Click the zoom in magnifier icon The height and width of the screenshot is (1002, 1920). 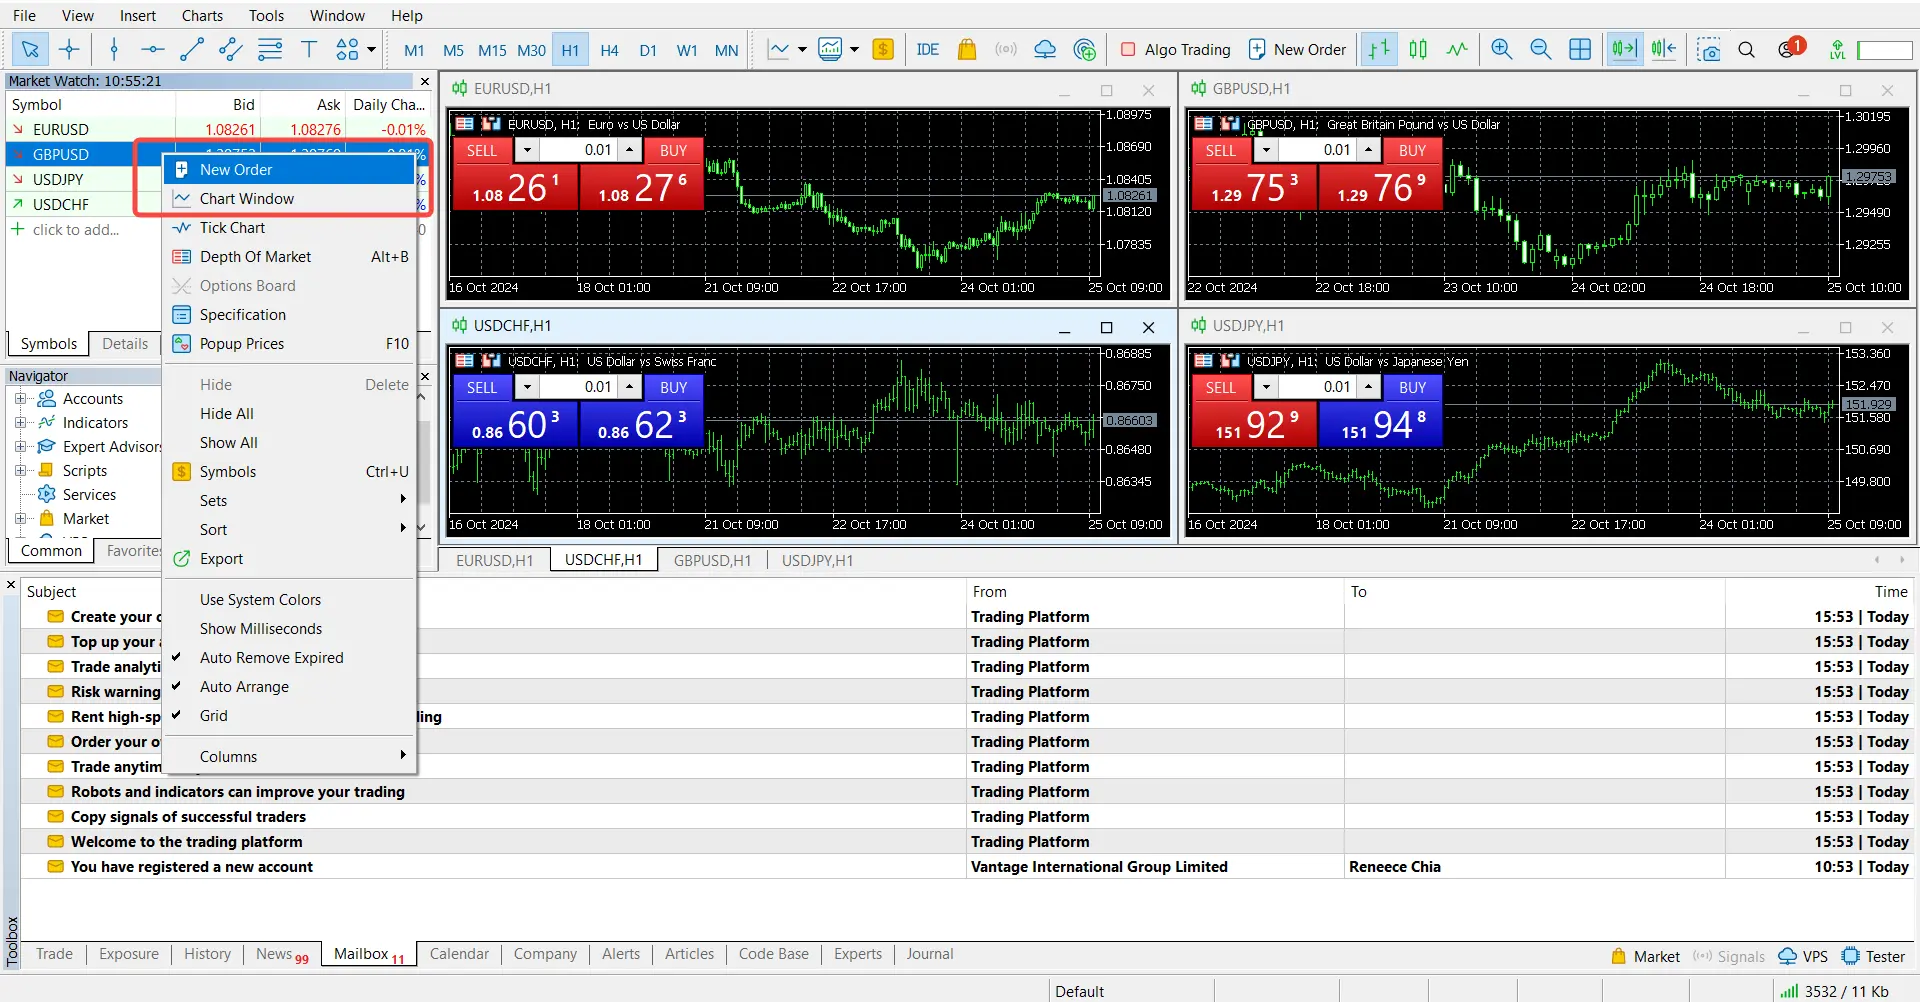1501,49
